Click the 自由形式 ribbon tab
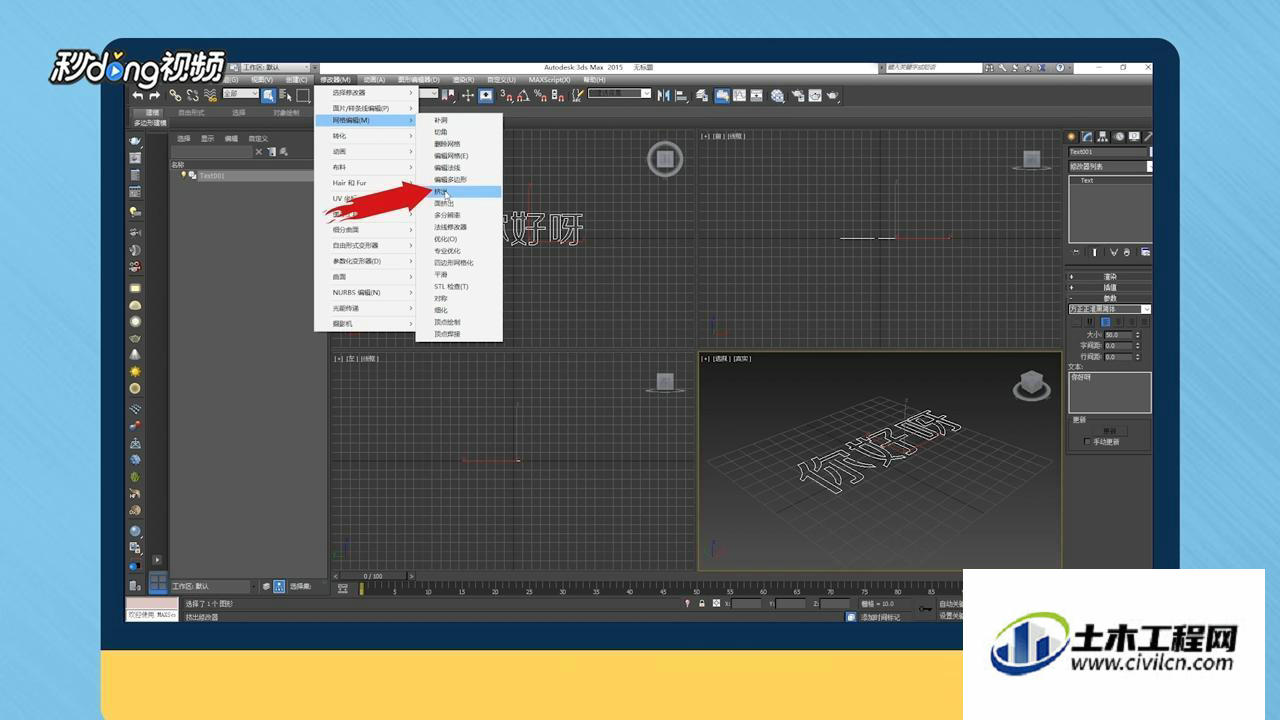This screenshot has height=720, width=1280. pos(191,113)
